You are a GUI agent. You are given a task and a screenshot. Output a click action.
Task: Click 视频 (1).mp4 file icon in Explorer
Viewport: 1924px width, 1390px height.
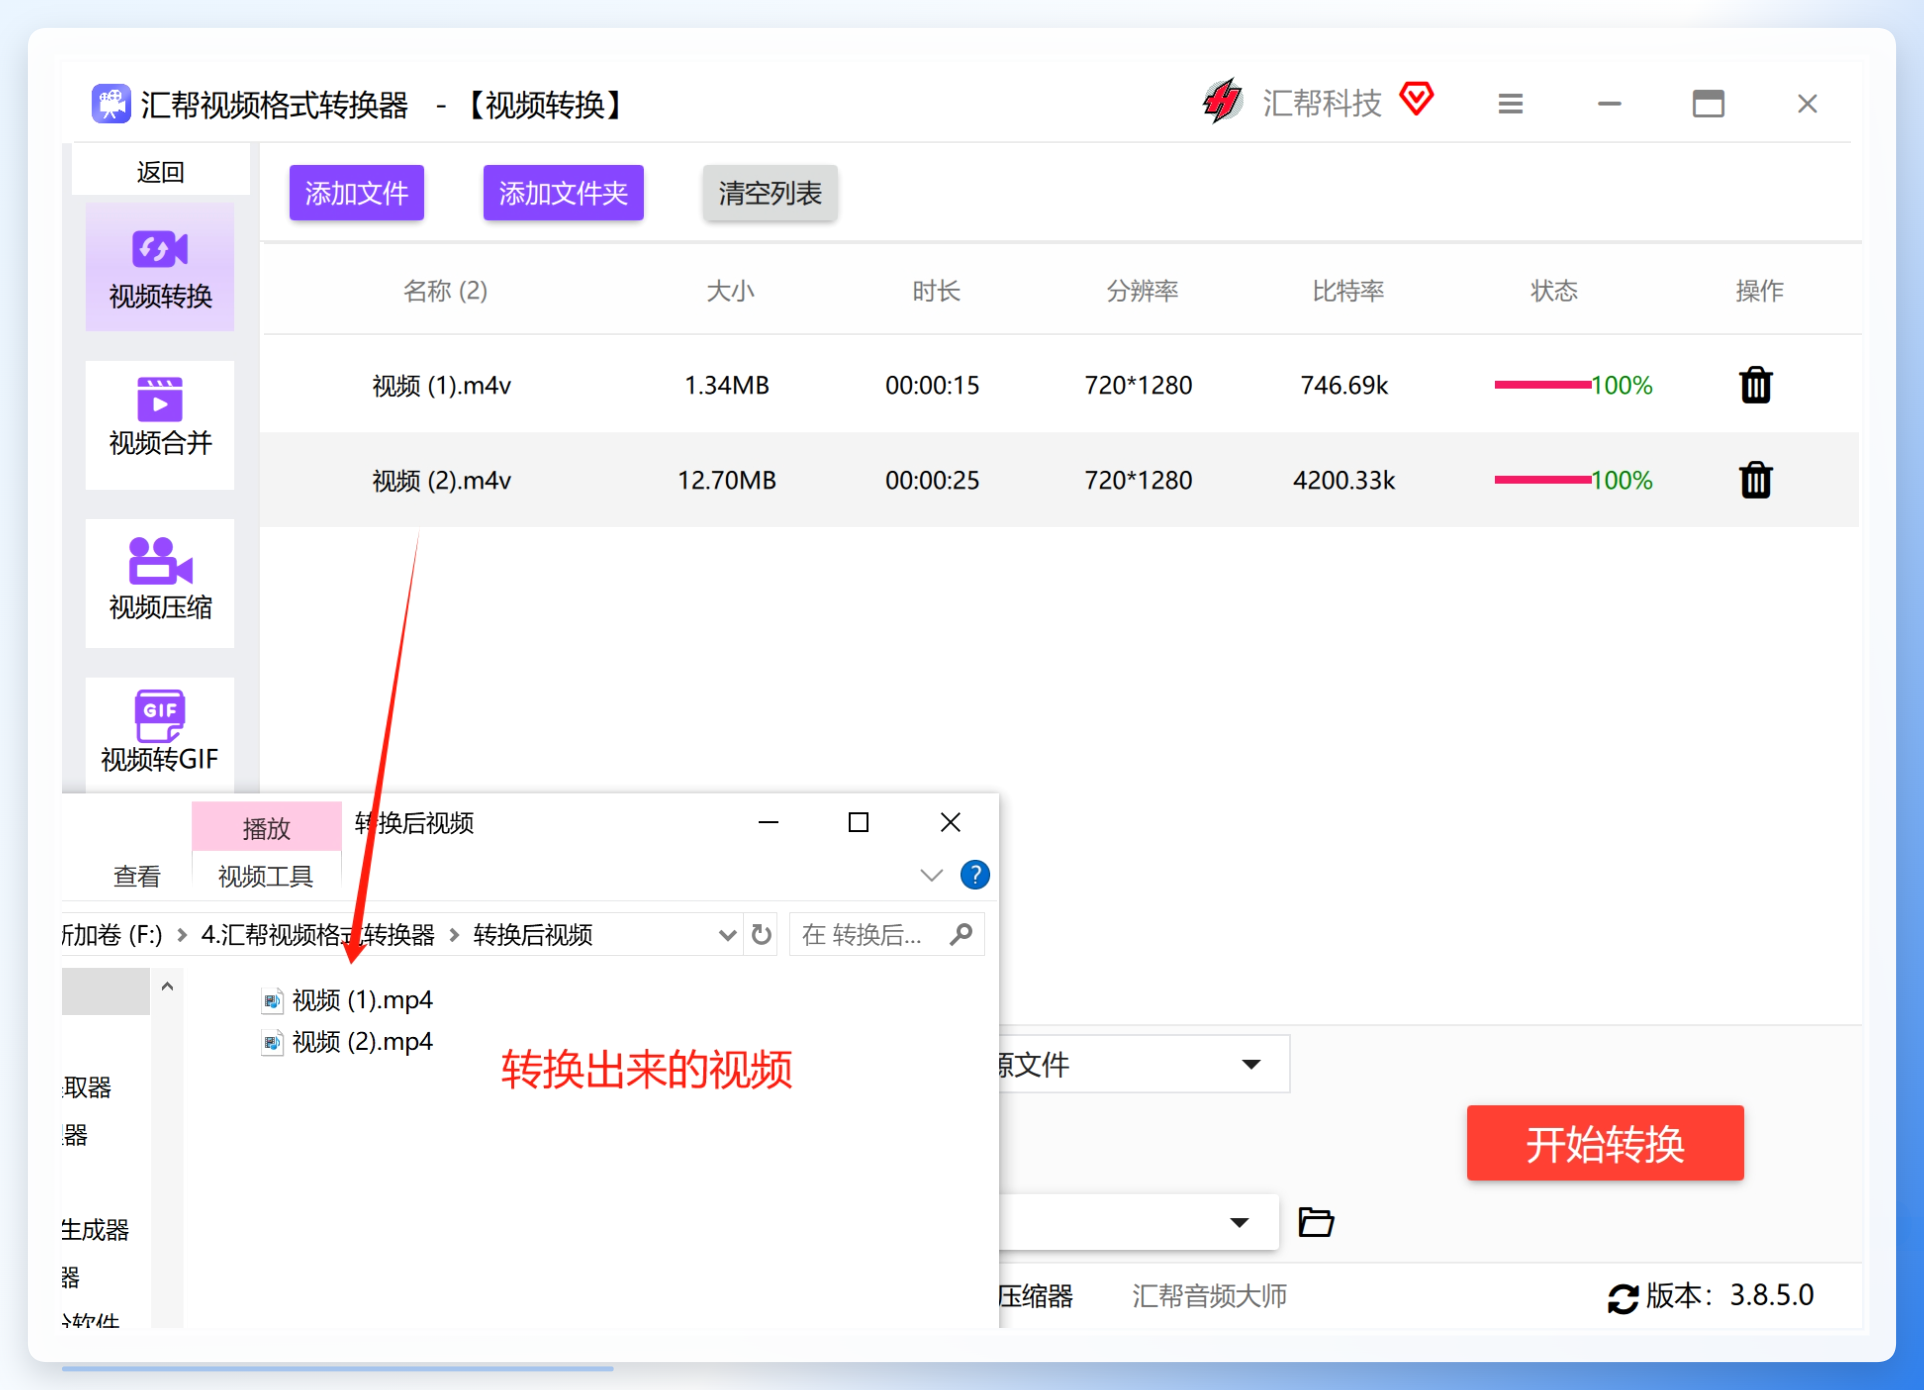pos(272,1000)
